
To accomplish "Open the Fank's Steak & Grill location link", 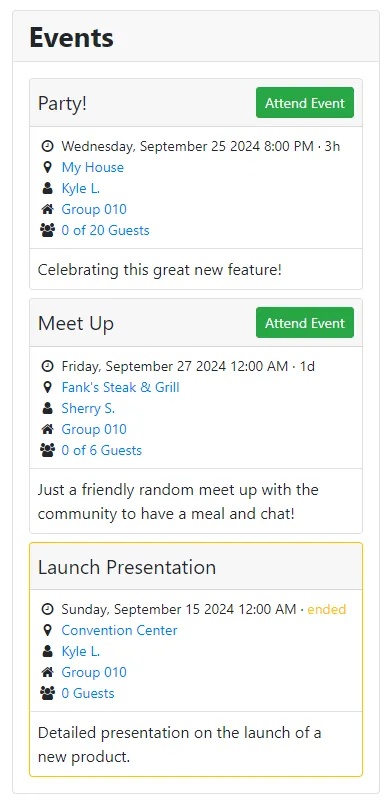I will [120, 388].
